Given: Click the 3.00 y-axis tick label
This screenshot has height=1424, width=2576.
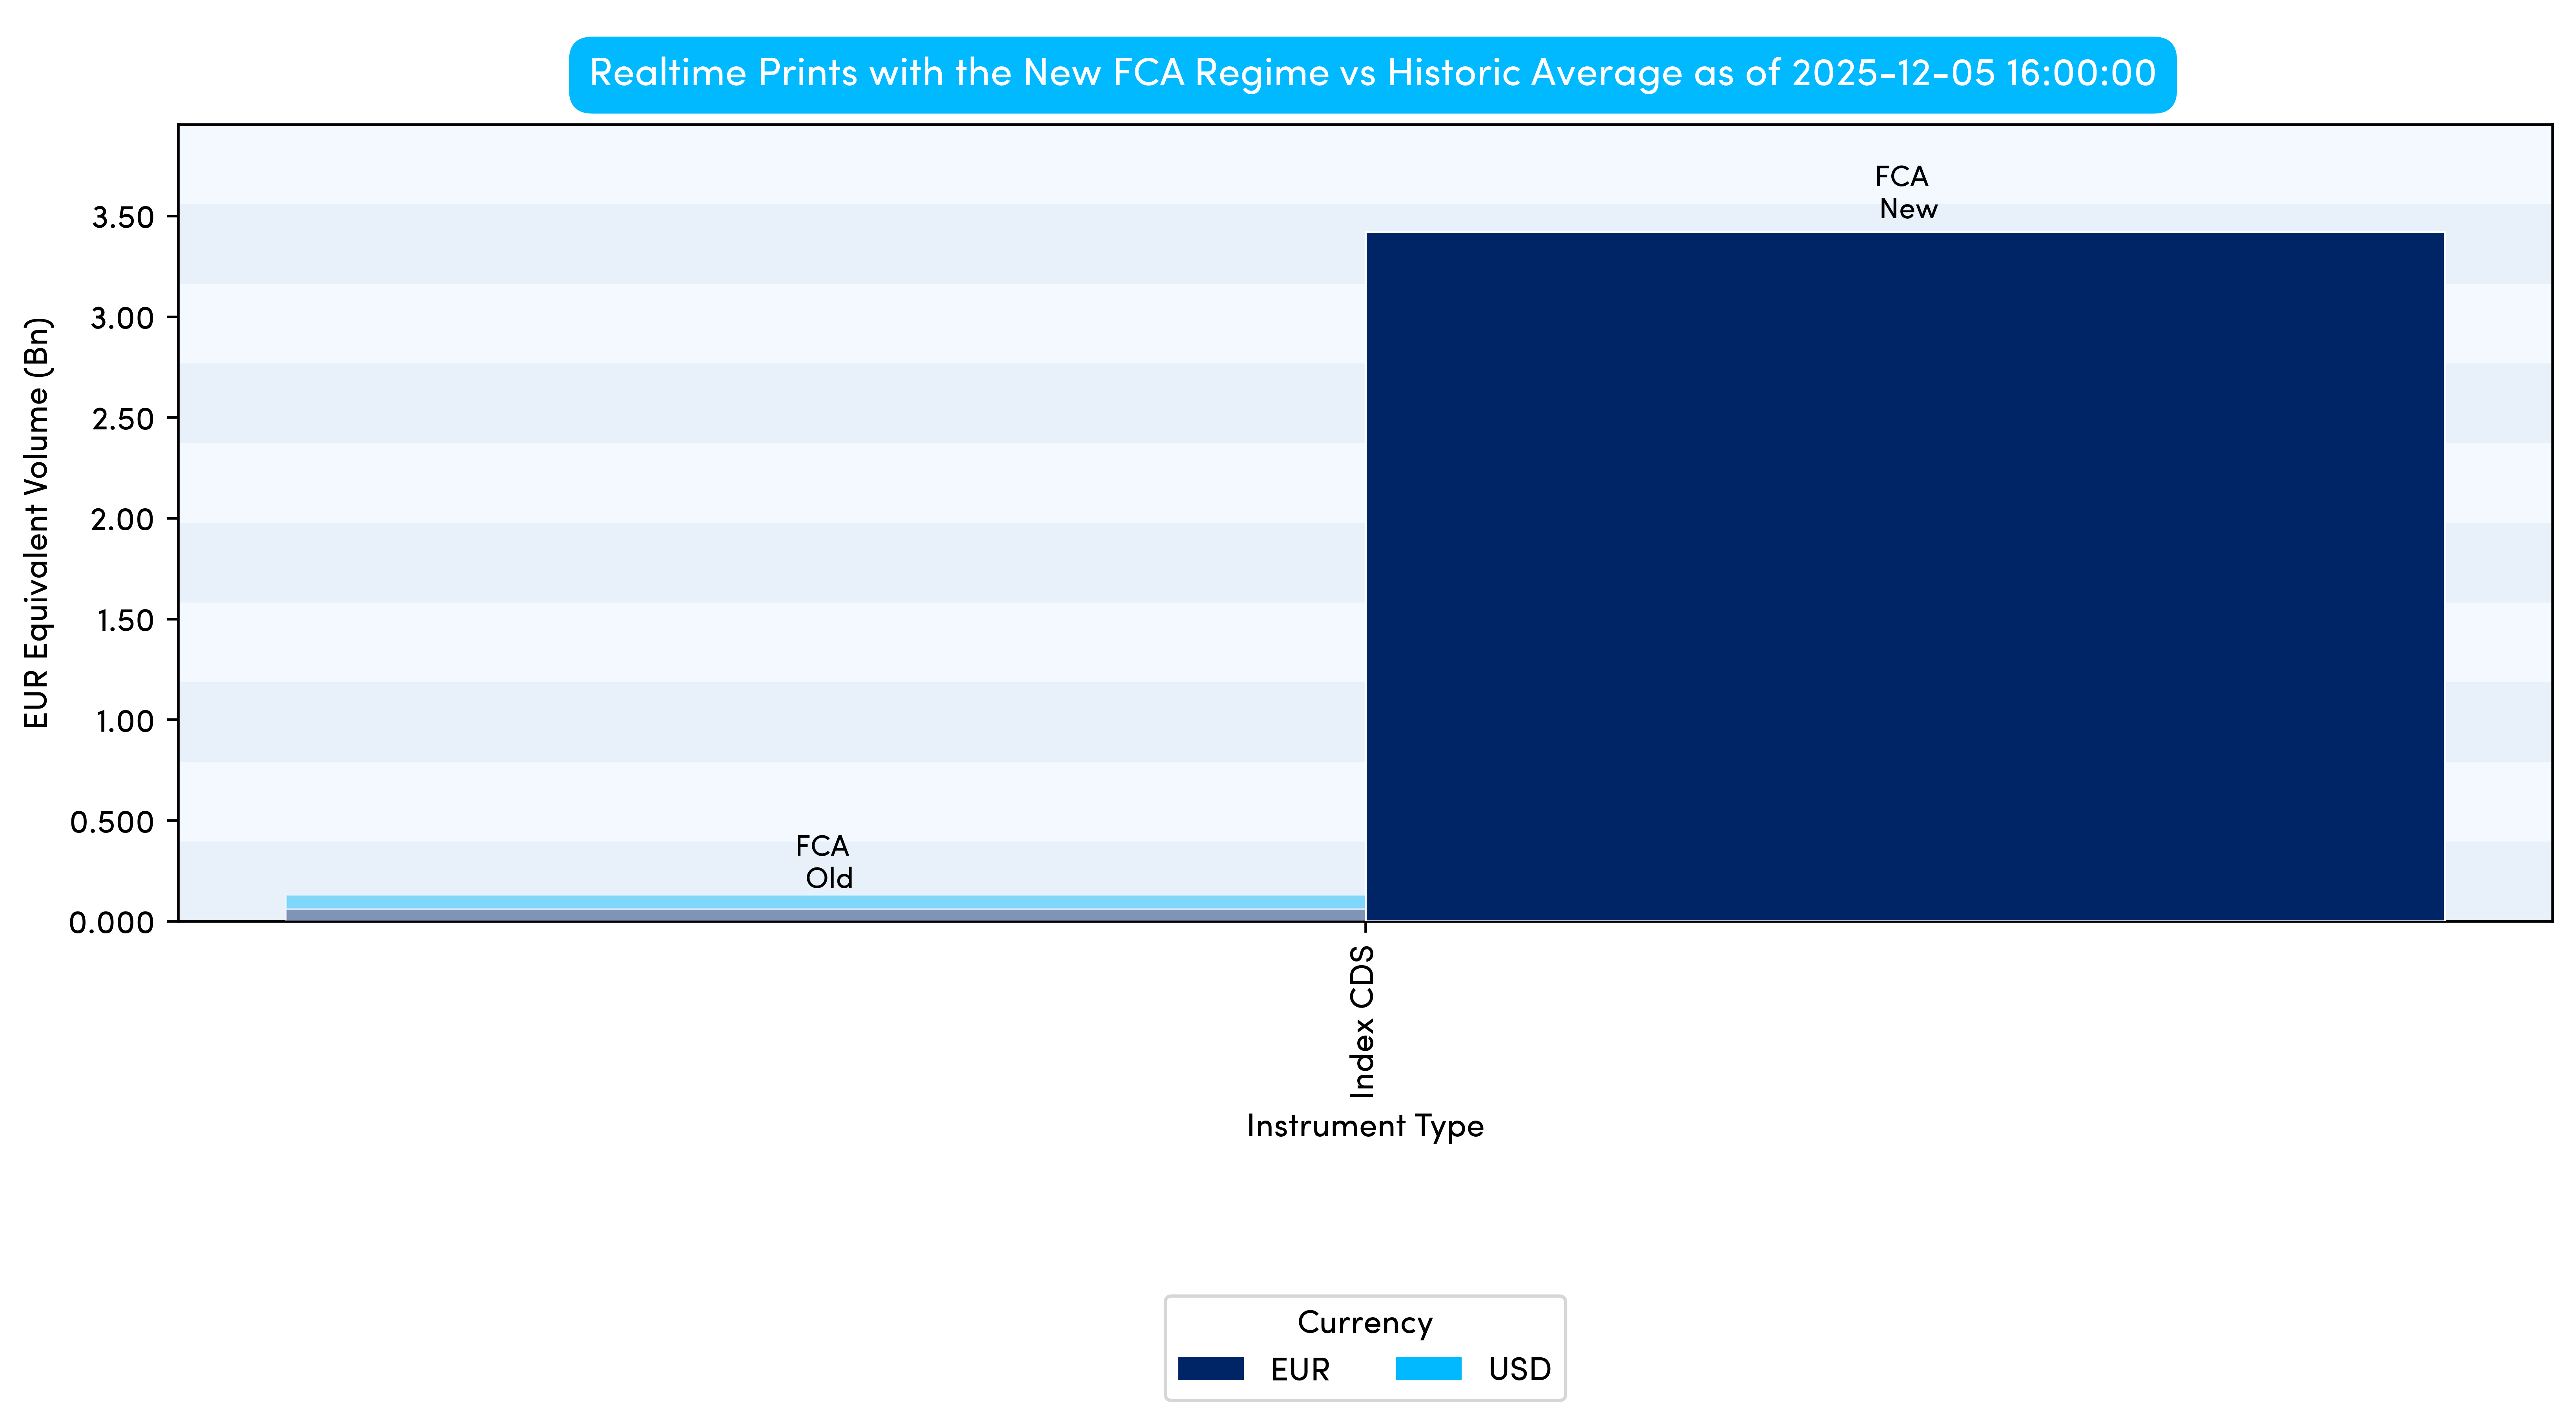Looking at the screenshot, I should pyautogui.click(x=123, y=318).
